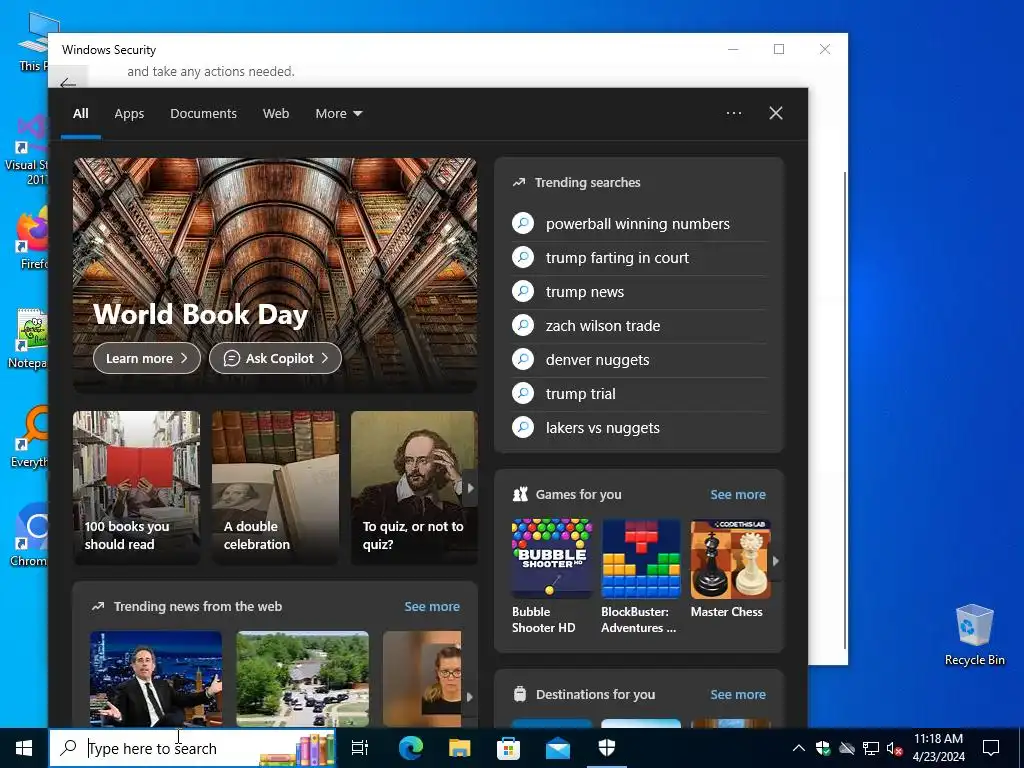
Task: Open See more for Trending news
Action: point(432,607)
